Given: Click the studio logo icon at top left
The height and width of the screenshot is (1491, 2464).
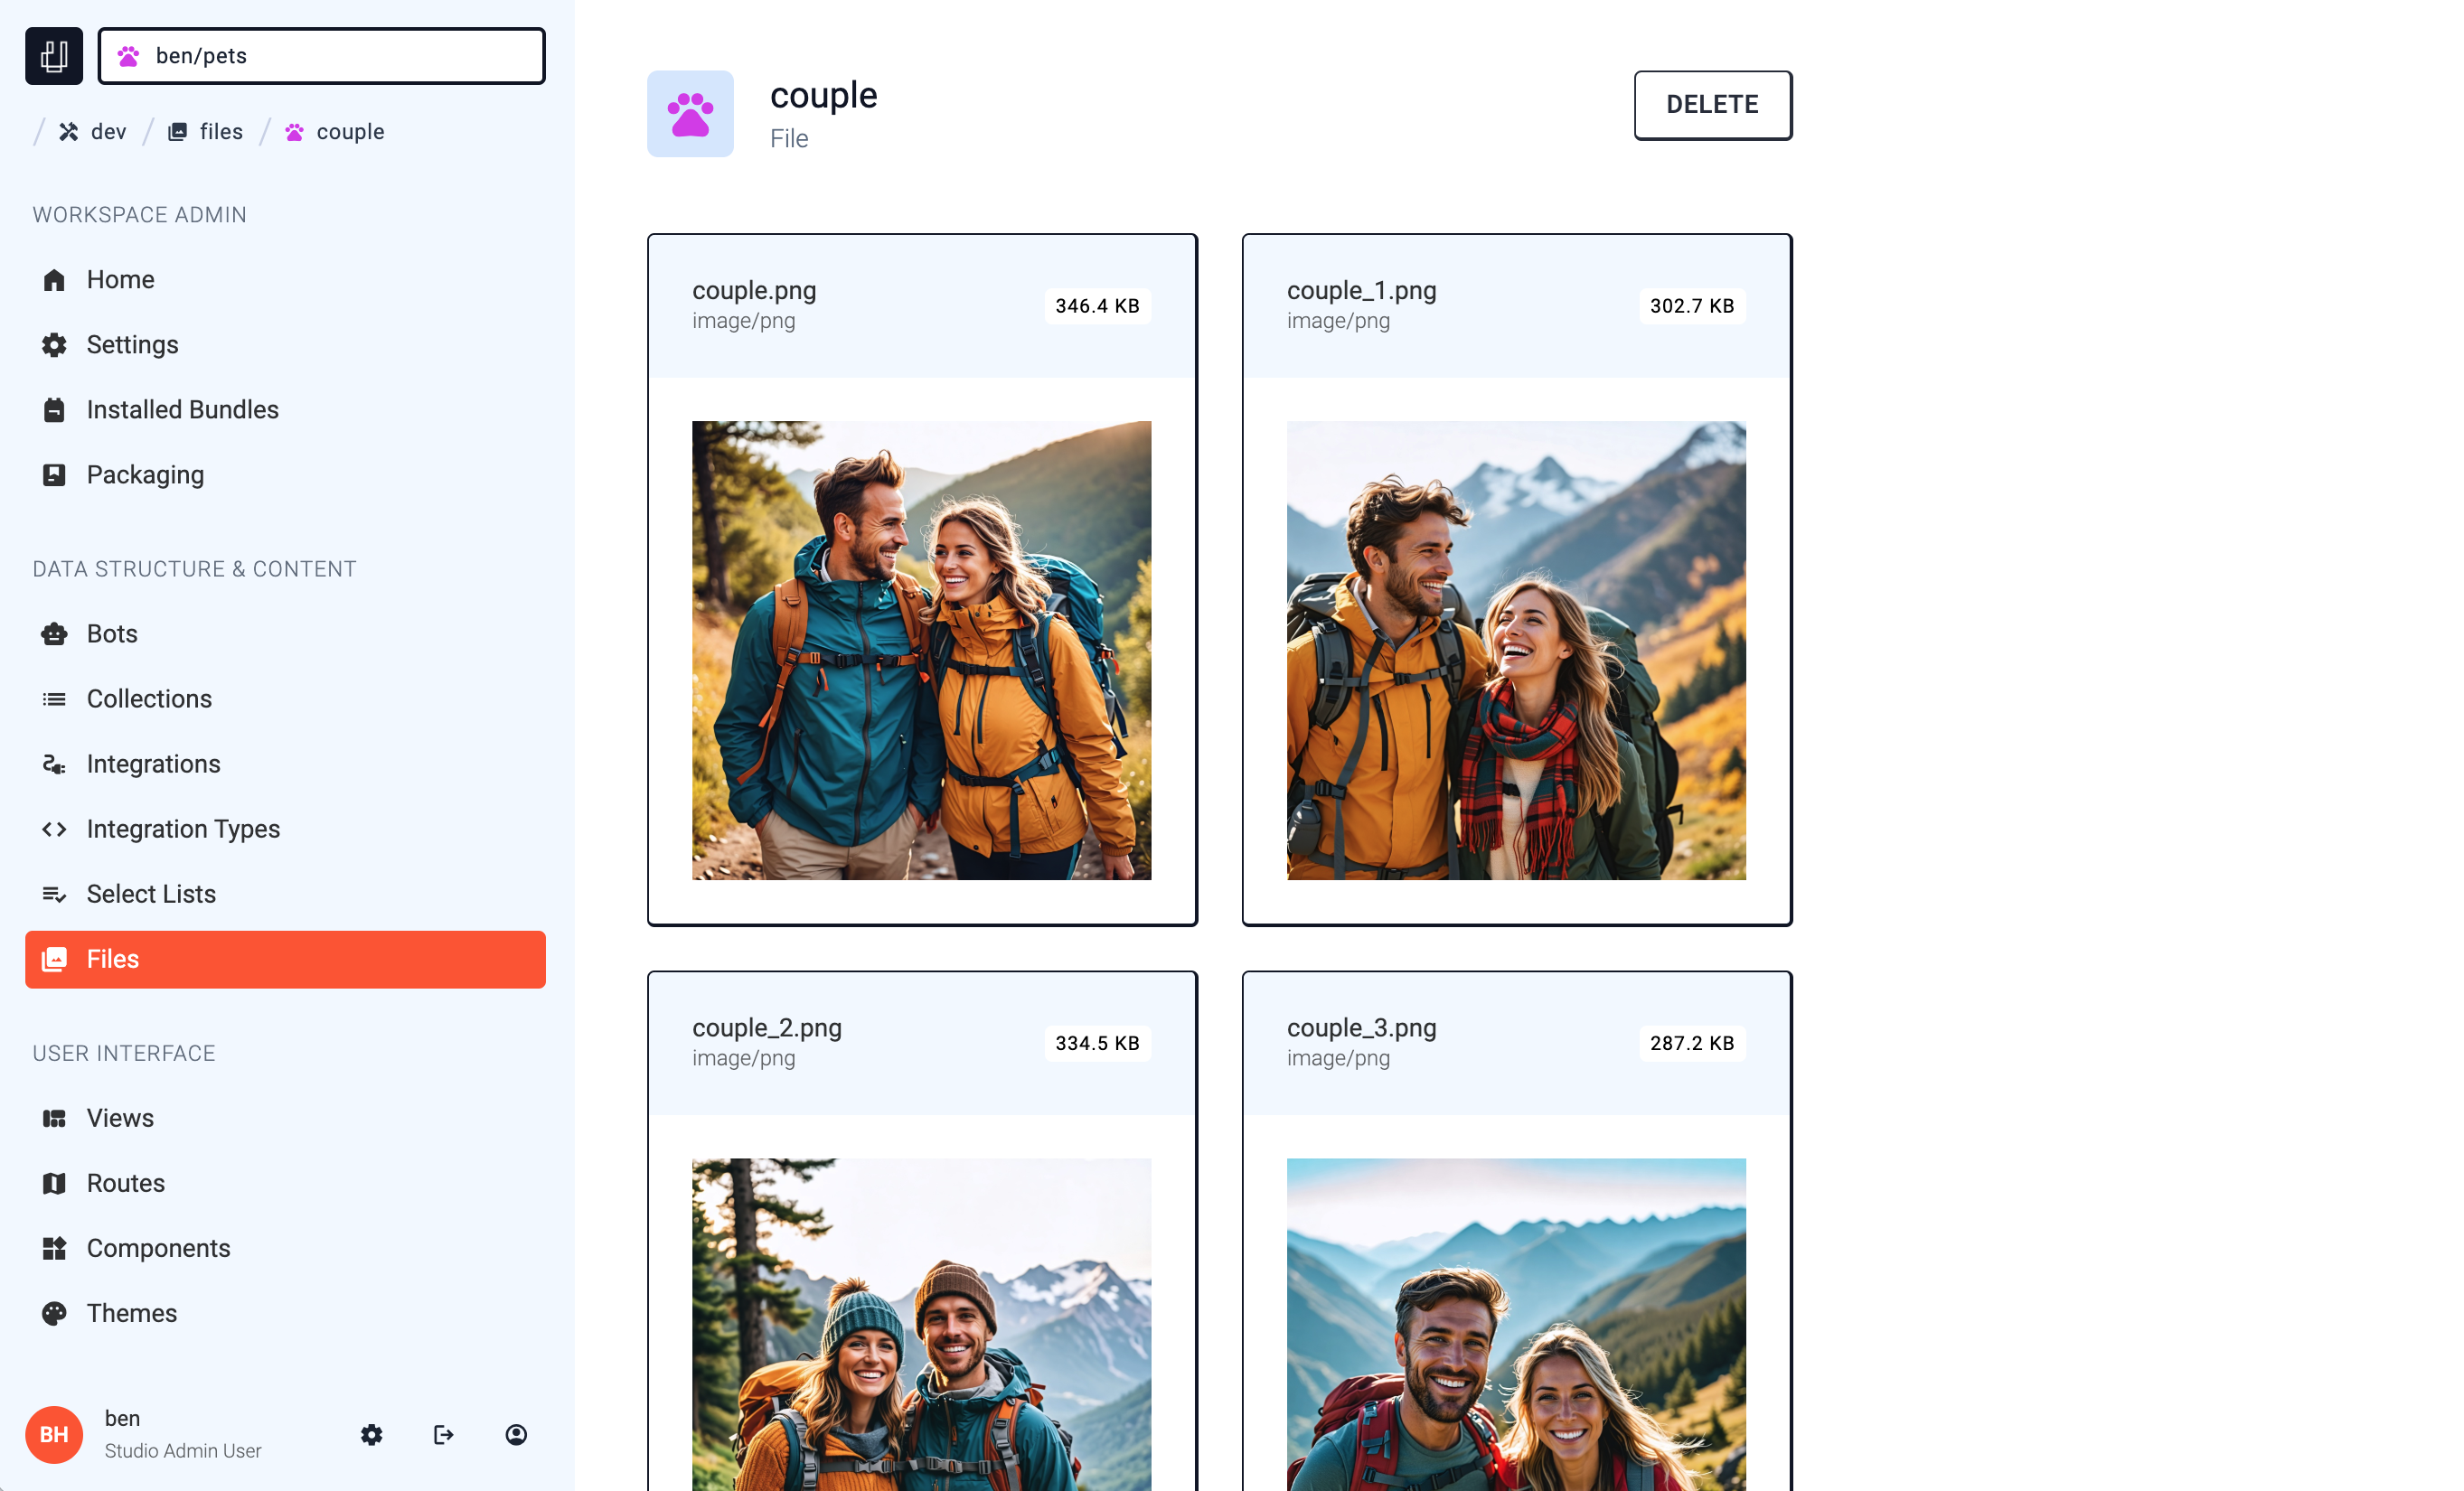Looking at the screenshot, I should tap(54, 56).
